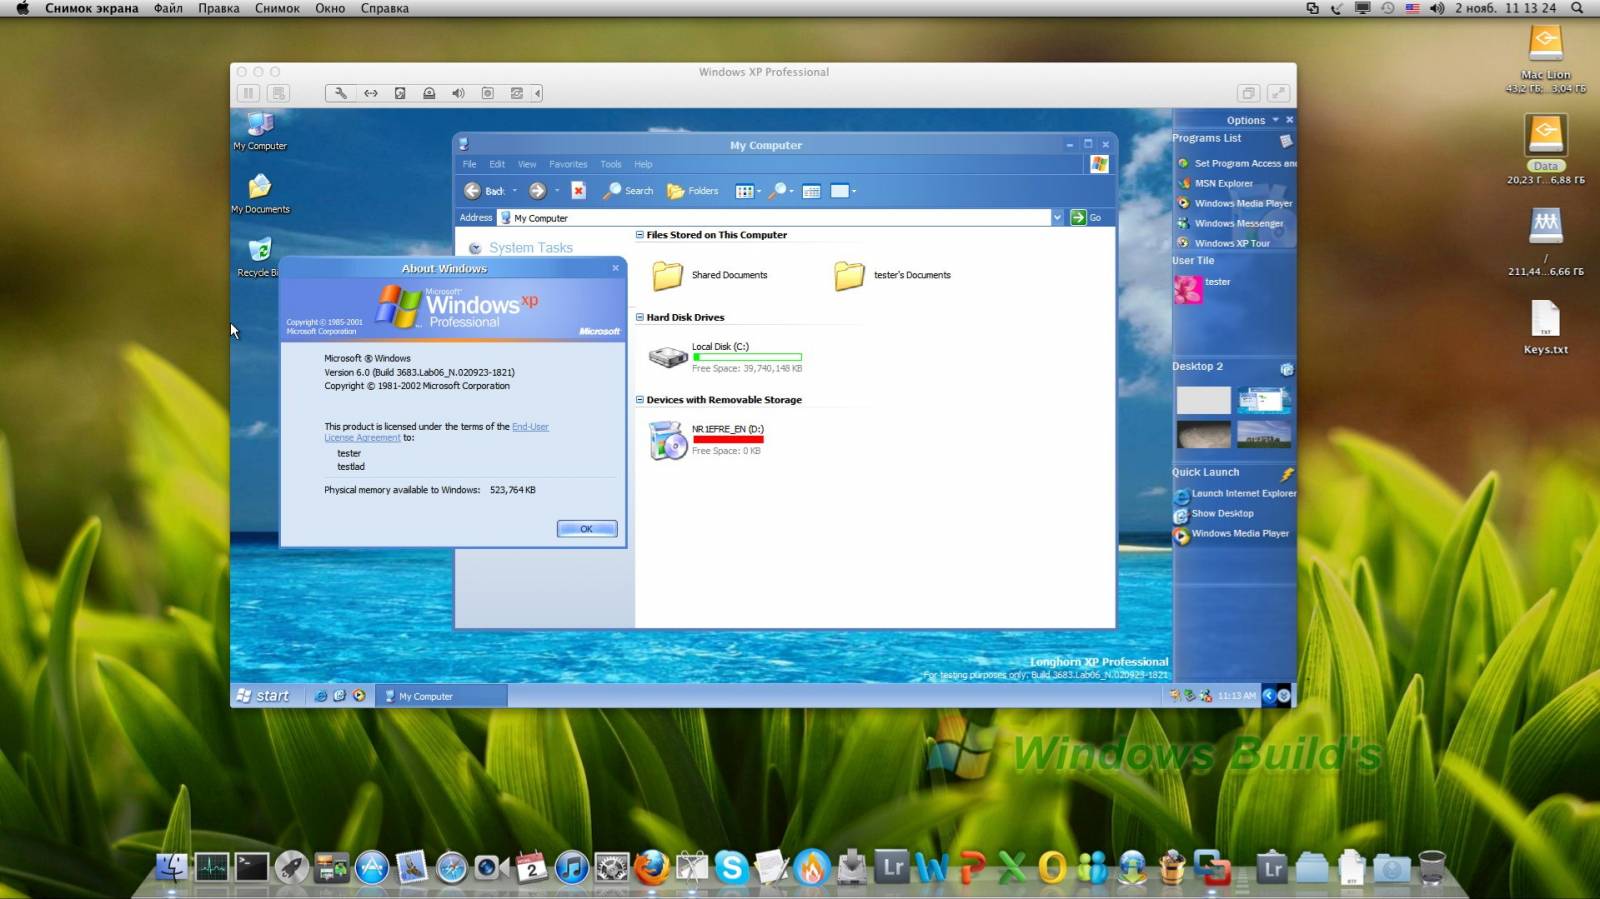Click OK in About Windows dialog

[587, 529]
